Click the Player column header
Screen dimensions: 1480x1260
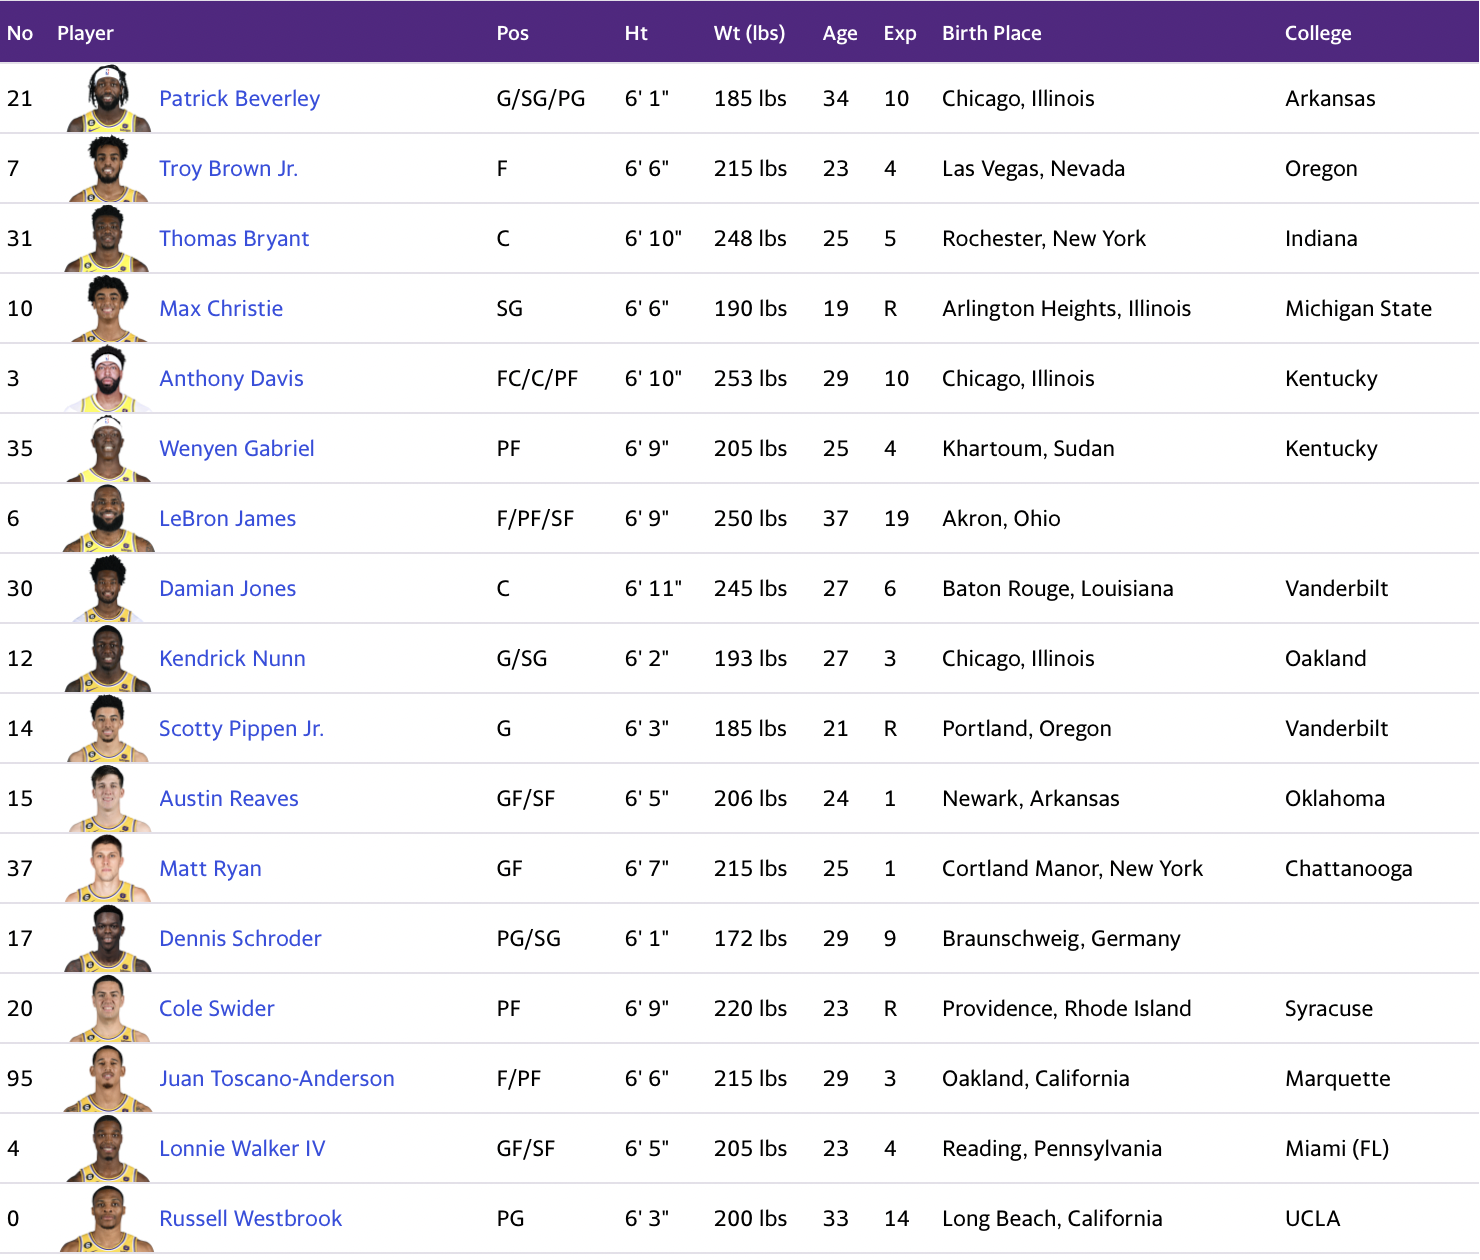point(85,33)
